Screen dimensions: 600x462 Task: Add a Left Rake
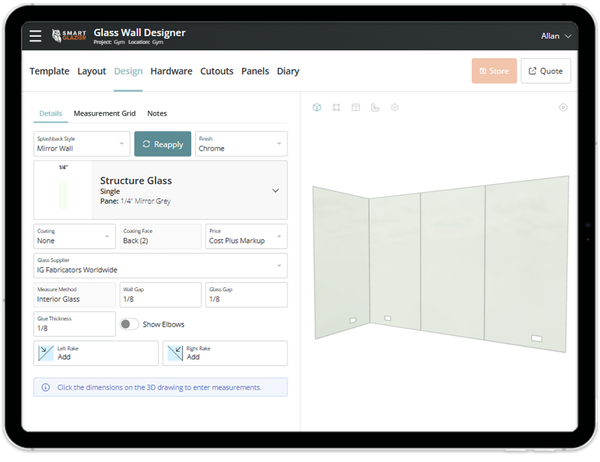point(96,353)
